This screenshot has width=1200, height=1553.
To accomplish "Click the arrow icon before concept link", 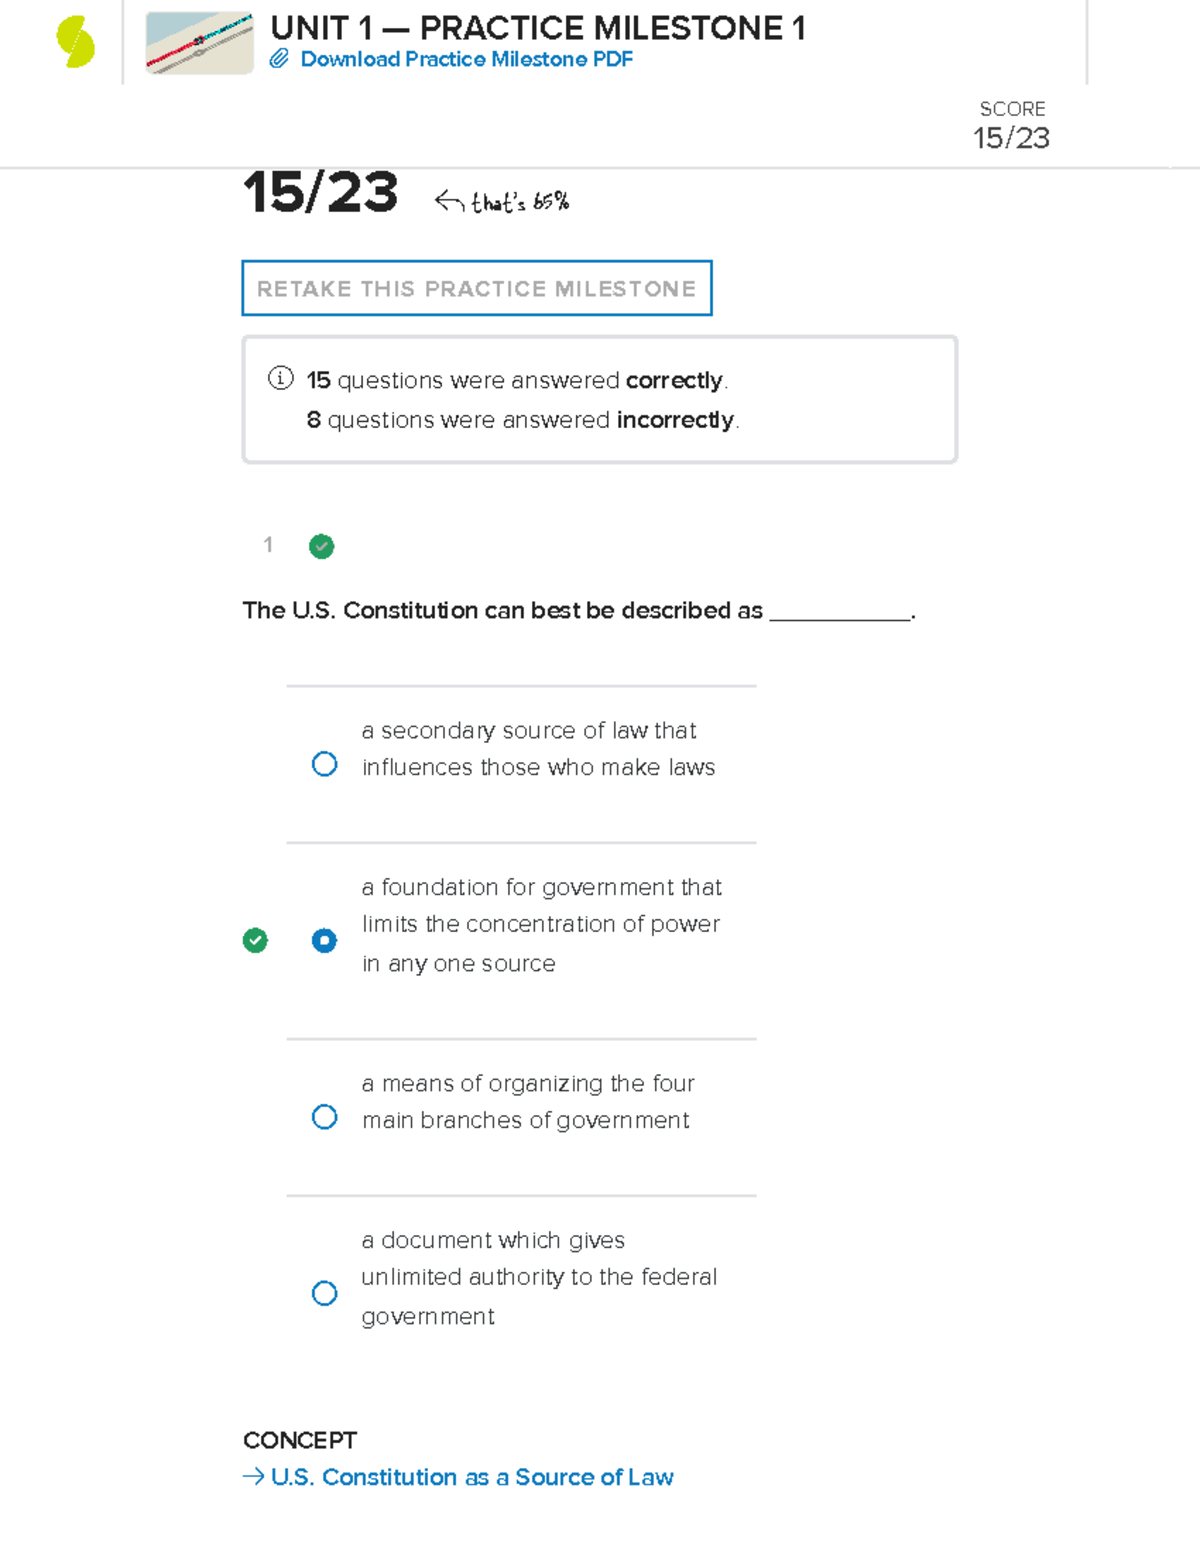I will point(253,1476).
